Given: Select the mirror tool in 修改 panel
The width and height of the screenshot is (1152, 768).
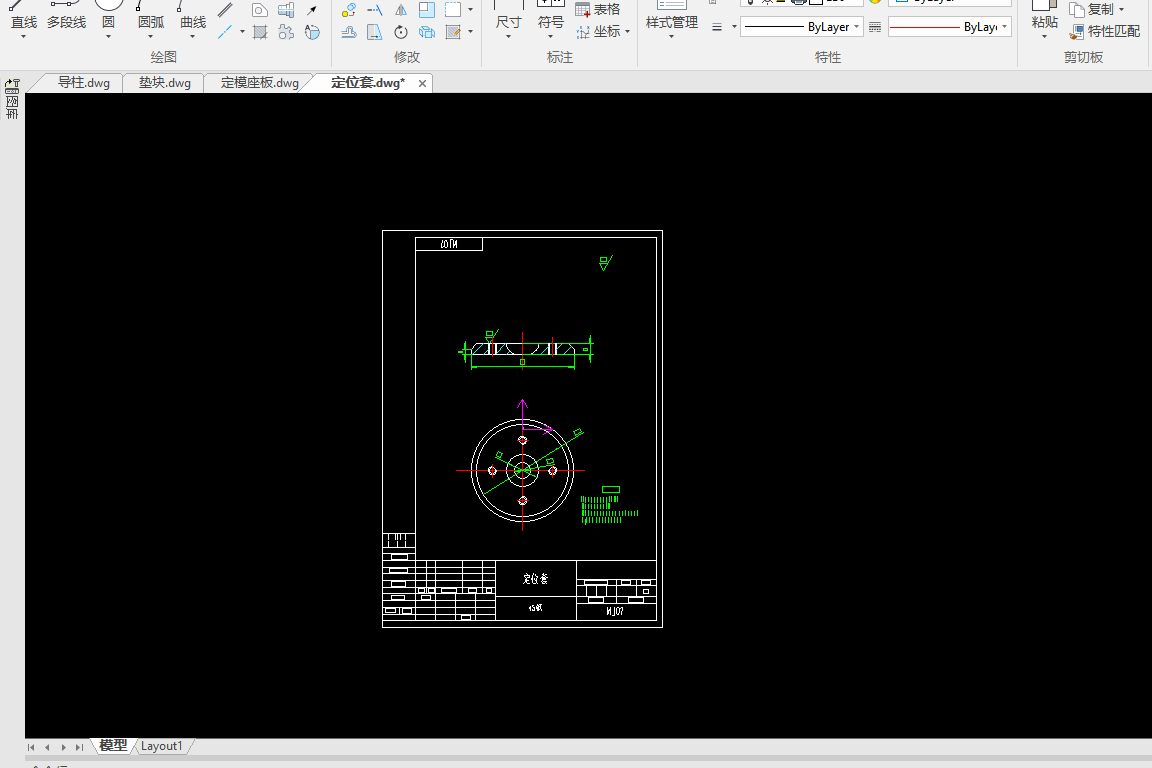Looking at the screenshot, I should 400,10.
